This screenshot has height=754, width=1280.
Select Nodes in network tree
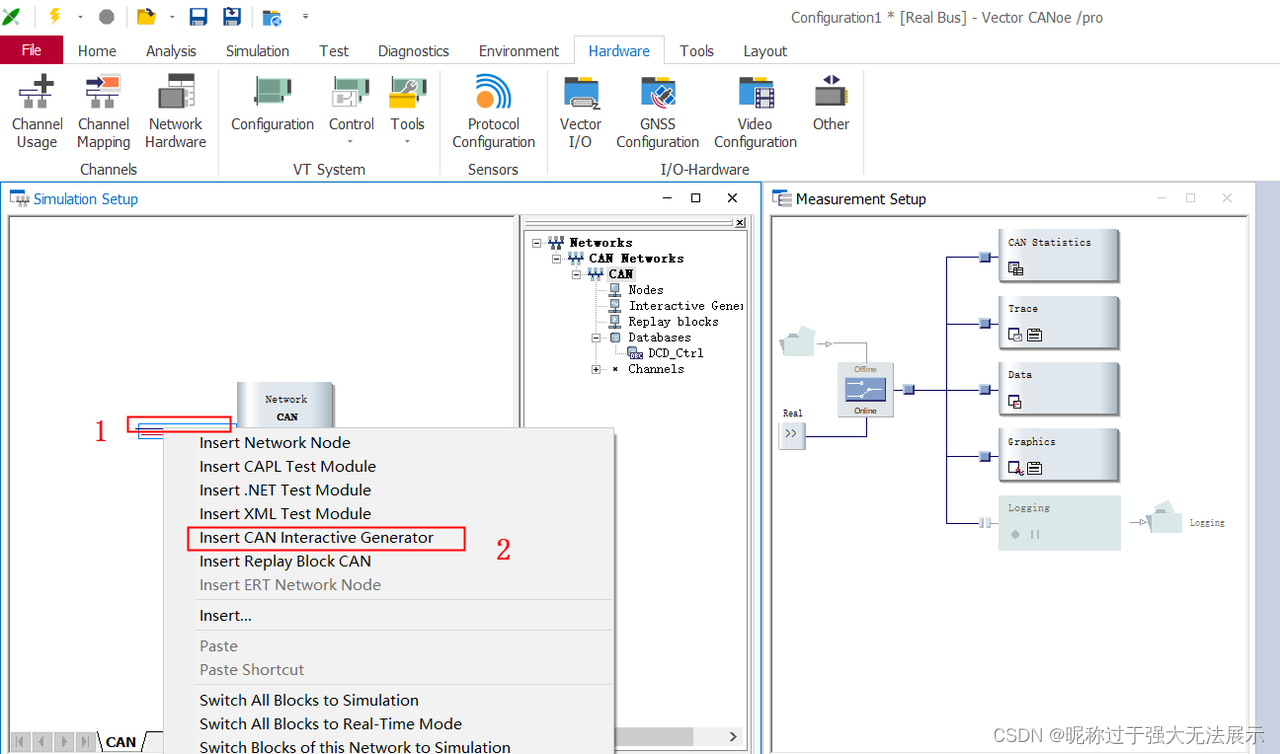coord(646,290)
